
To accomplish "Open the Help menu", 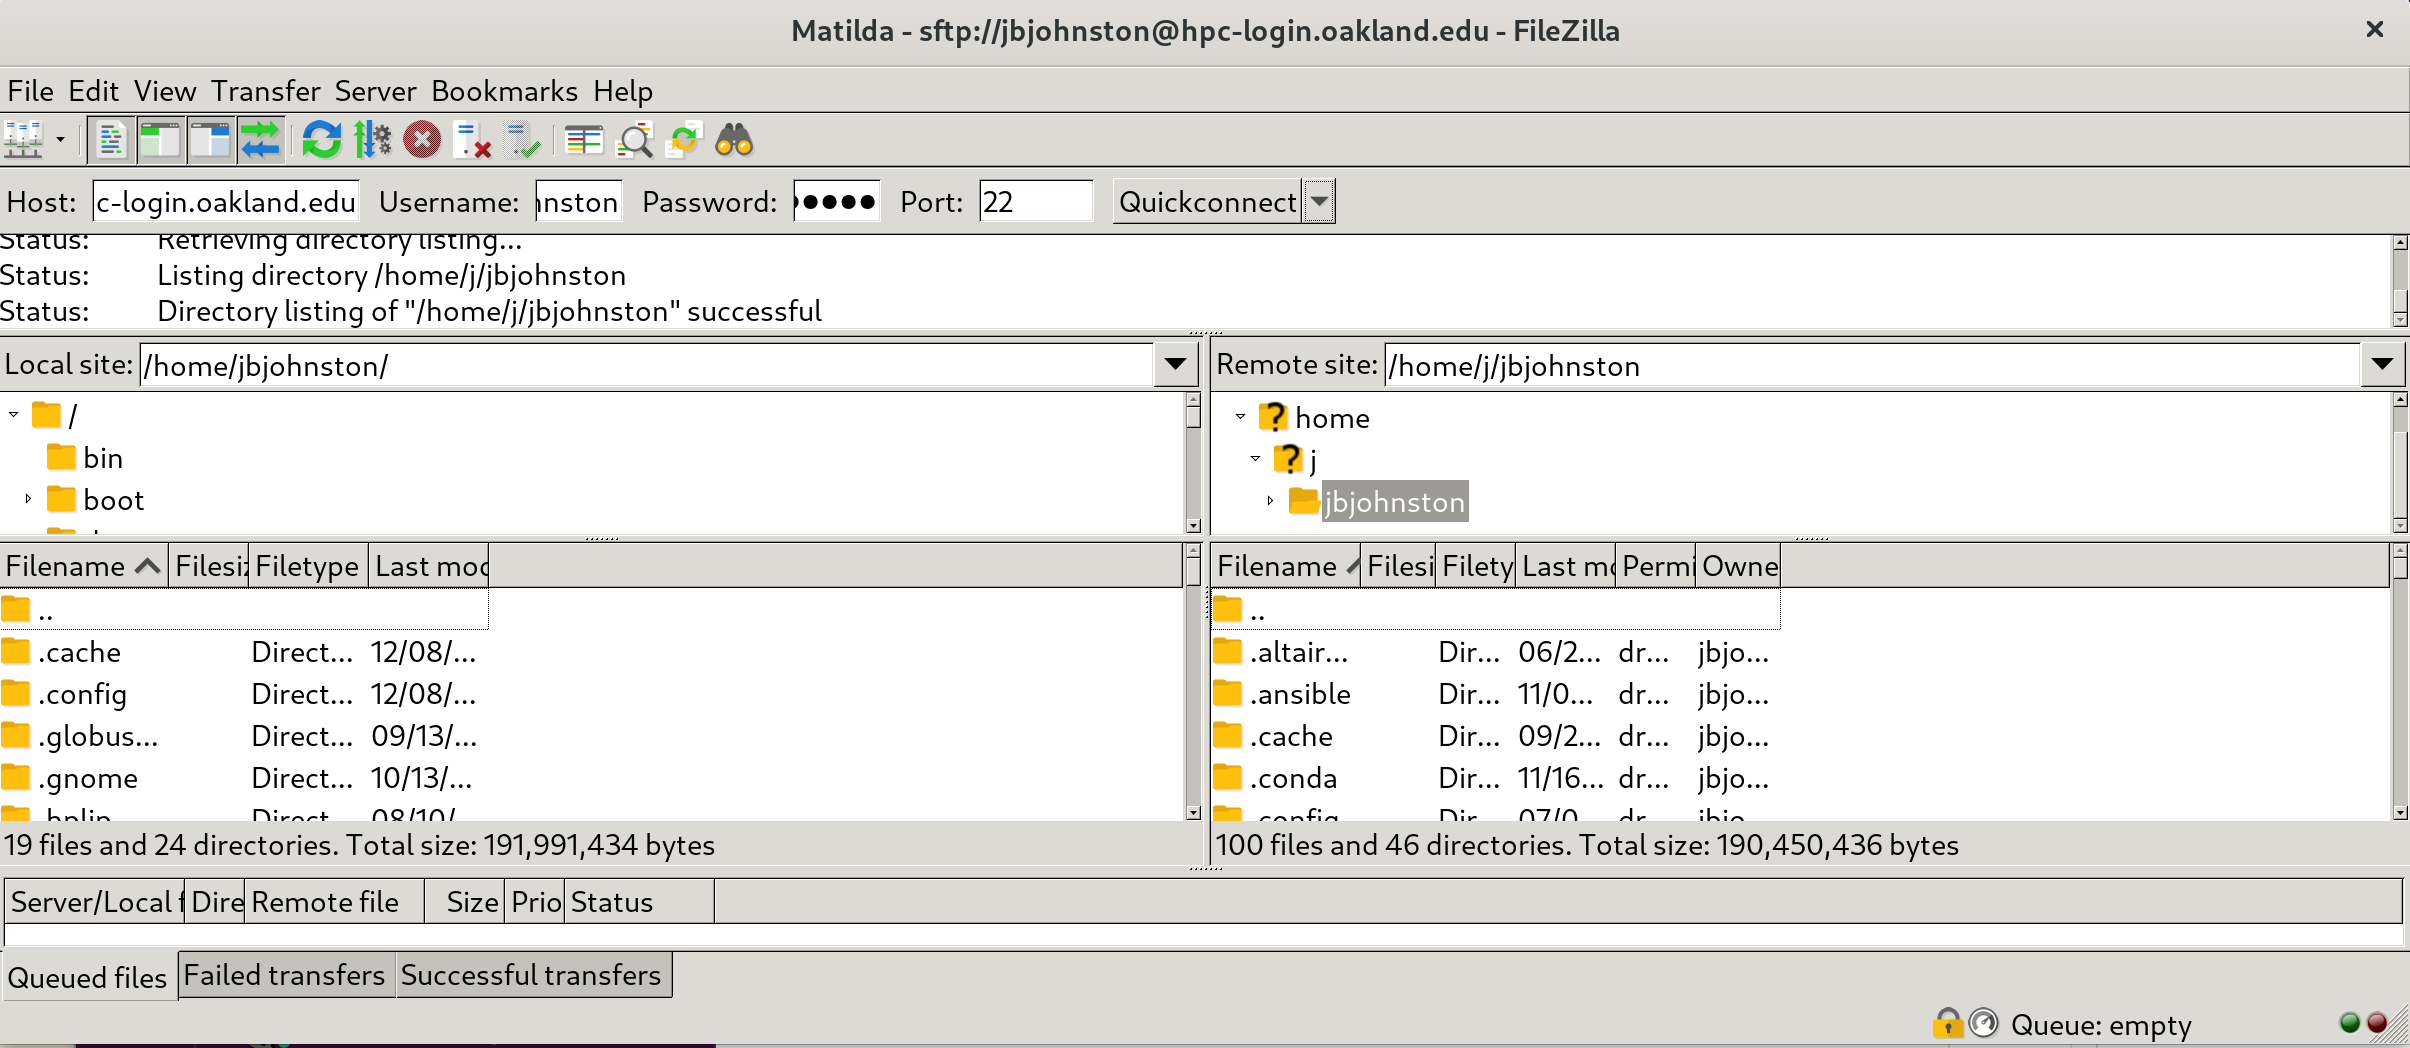I will tap(623, 91).
